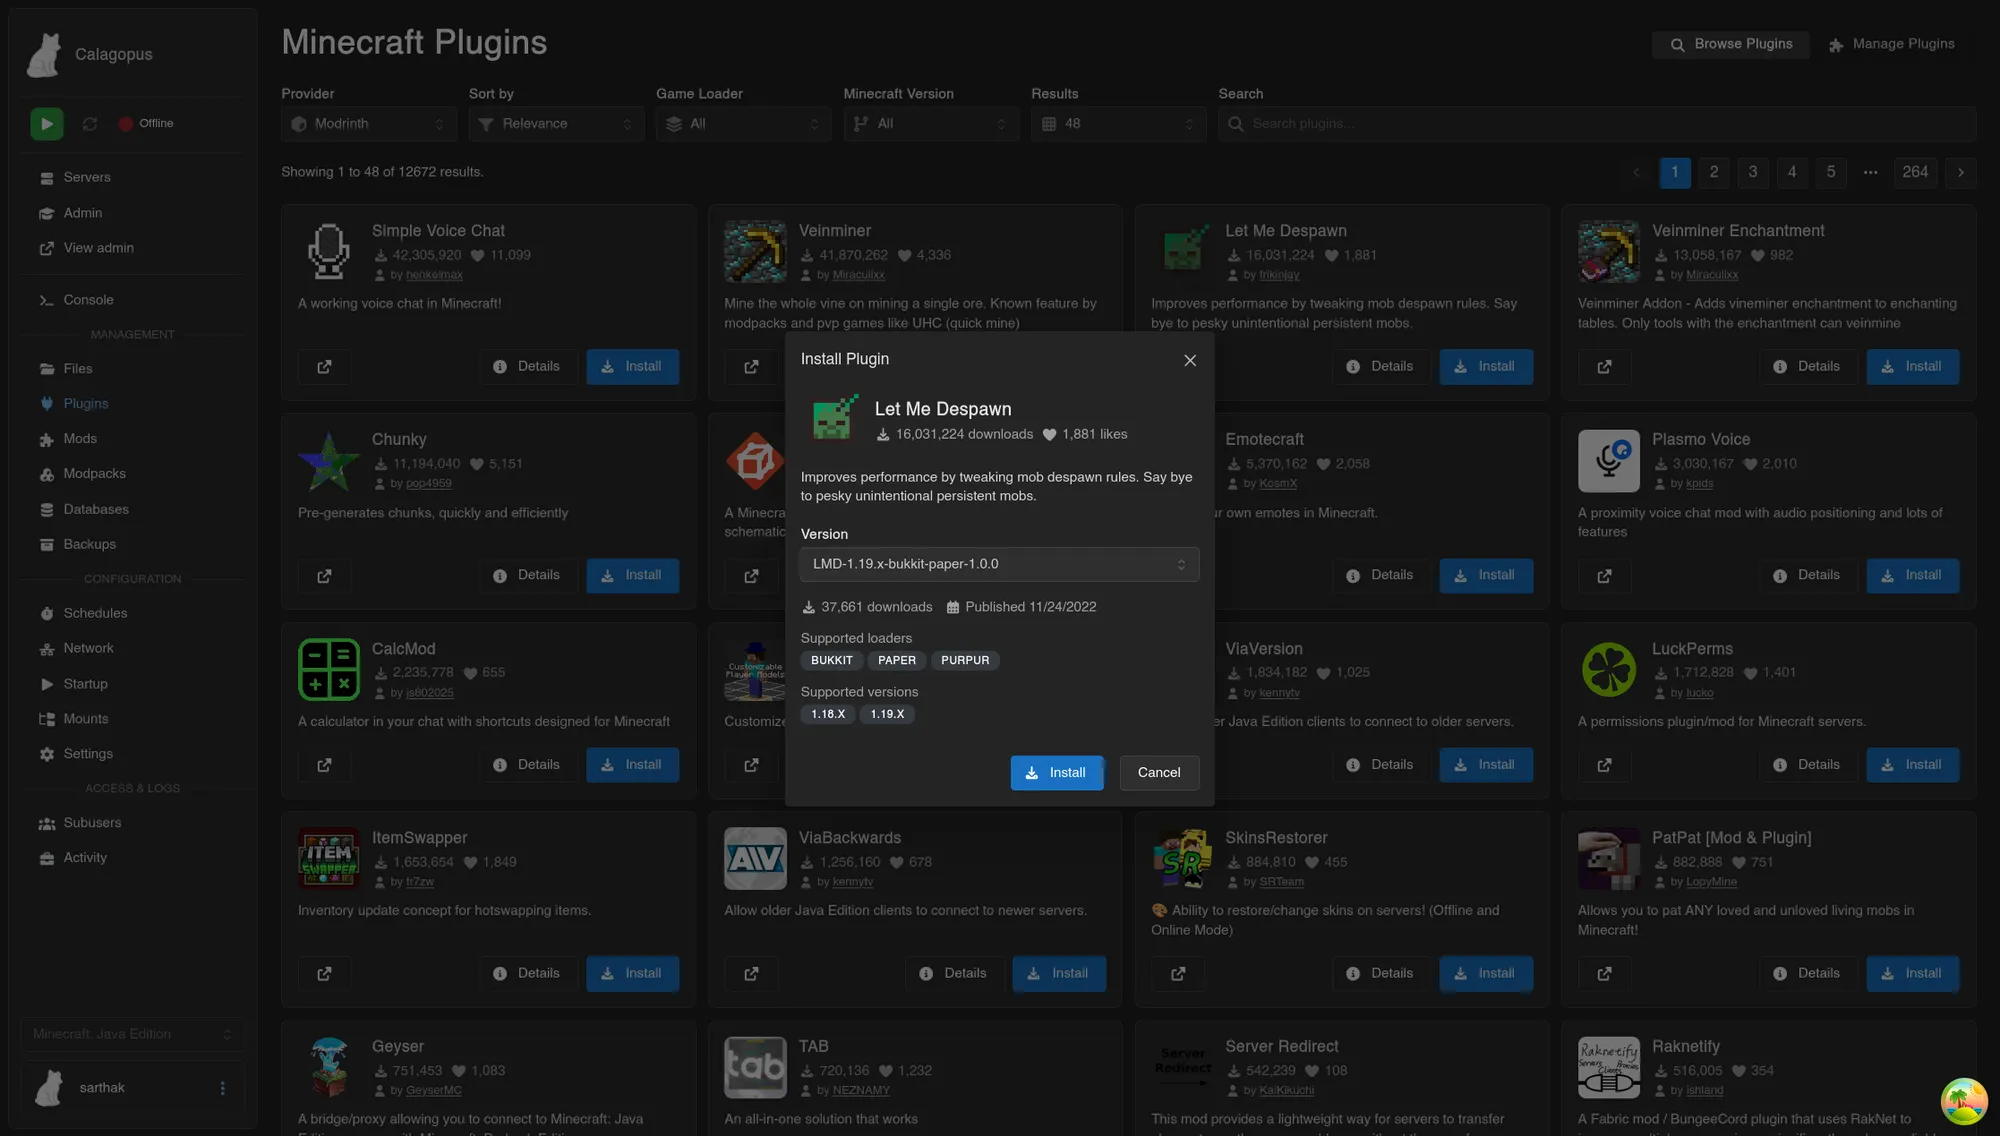Open external link for LuckPerms

point(1604,765)
